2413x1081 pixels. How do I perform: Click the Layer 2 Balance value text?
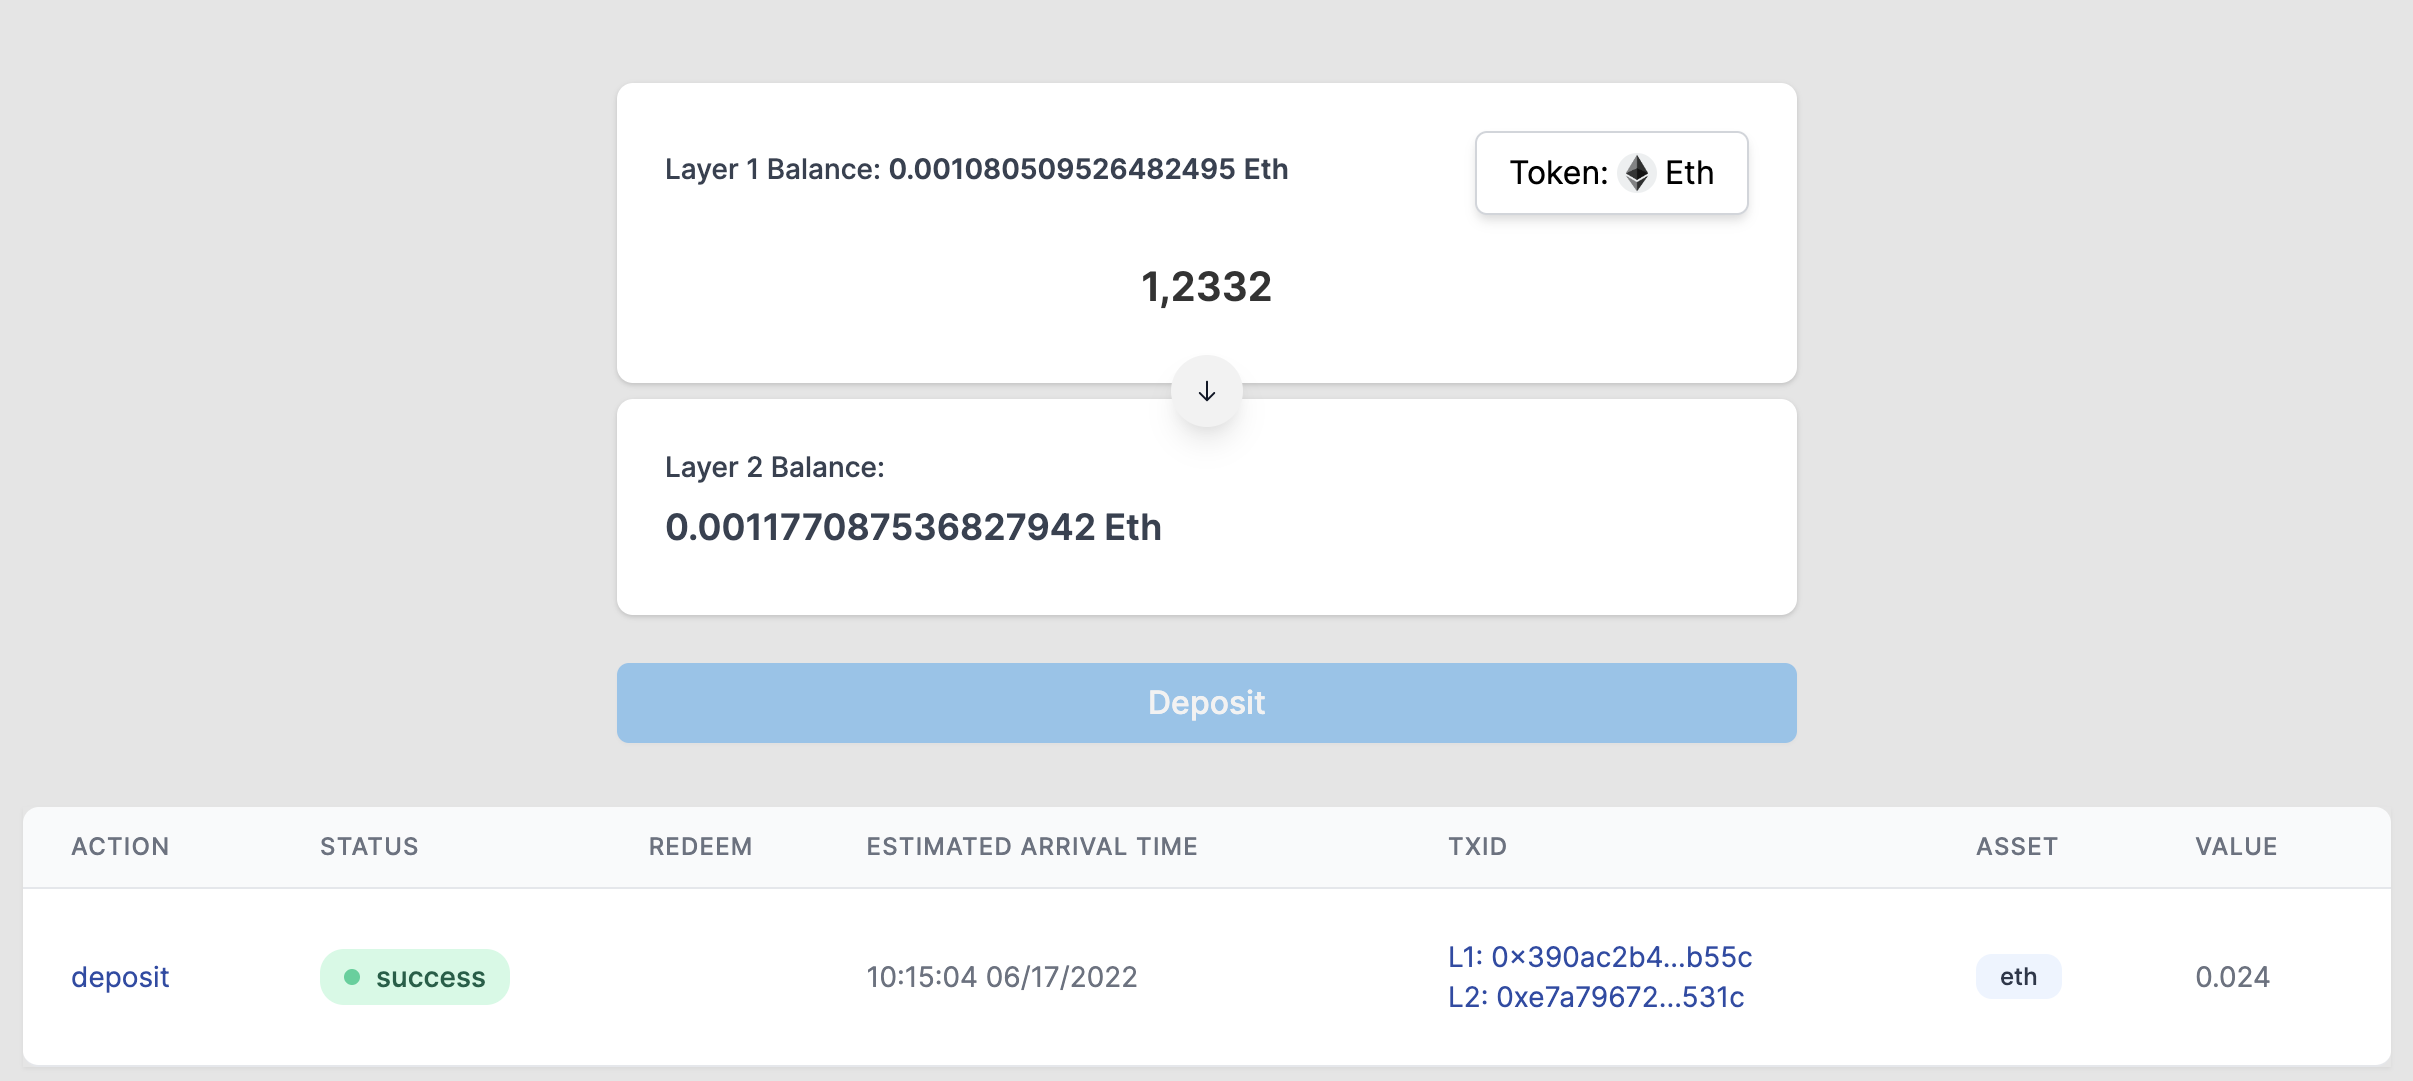pyautogui.click(x=913, y=527)
